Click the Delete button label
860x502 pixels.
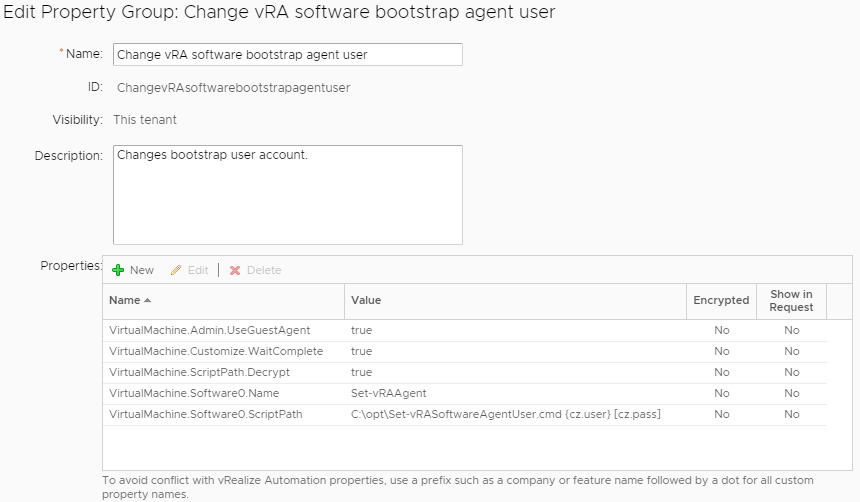click(x=264, y=270)
